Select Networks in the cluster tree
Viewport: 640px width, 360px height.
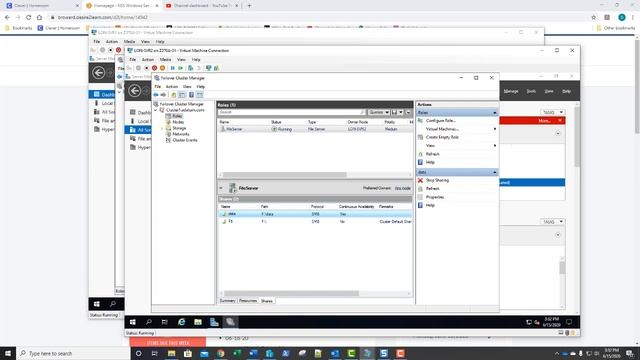click(180, 134)
